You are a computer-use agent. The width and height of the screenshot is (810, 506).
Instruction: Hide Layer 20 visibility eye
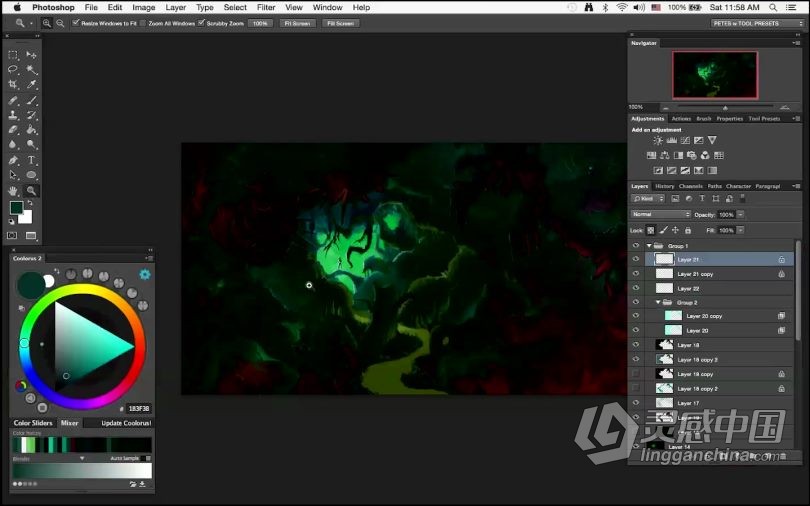tap(636, 330)
